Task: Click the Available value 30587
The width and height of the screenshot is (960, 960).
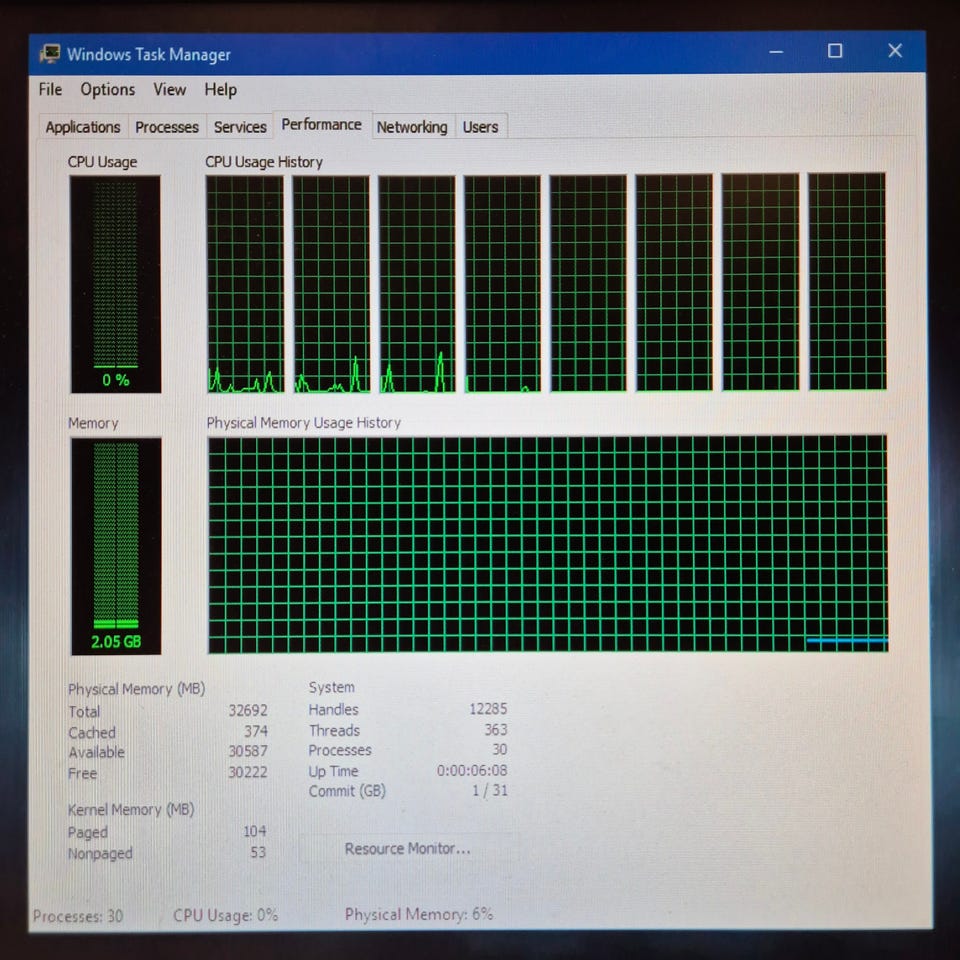Action: click(248, 751)
